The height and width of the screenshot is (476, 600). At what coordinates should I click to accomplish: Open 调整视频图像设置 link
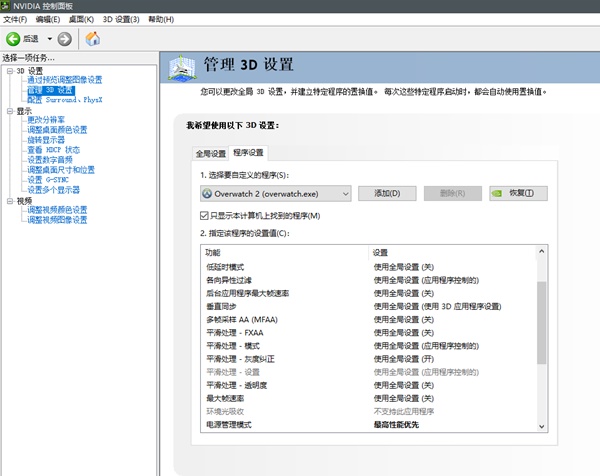(57, 220)
